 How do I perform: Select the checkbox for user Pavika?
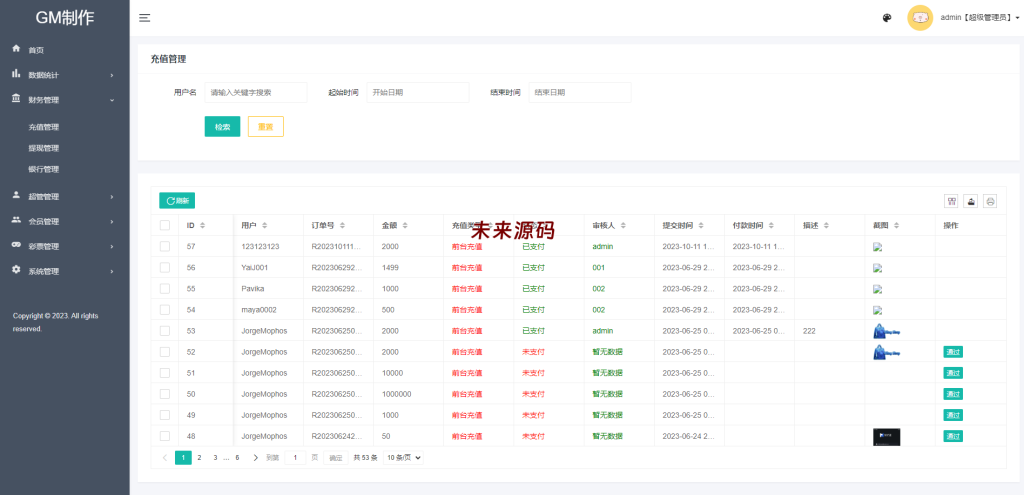click(x=165, y=288)
